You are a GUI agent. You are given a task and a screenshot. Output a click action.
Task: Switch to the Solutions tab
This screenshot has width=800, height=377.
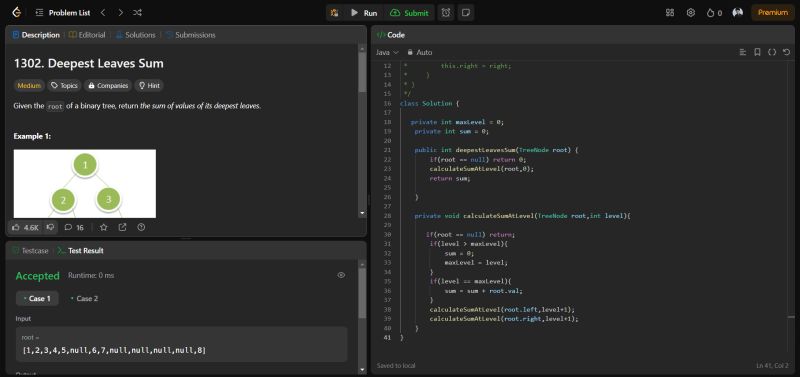(x=136, y=35)
